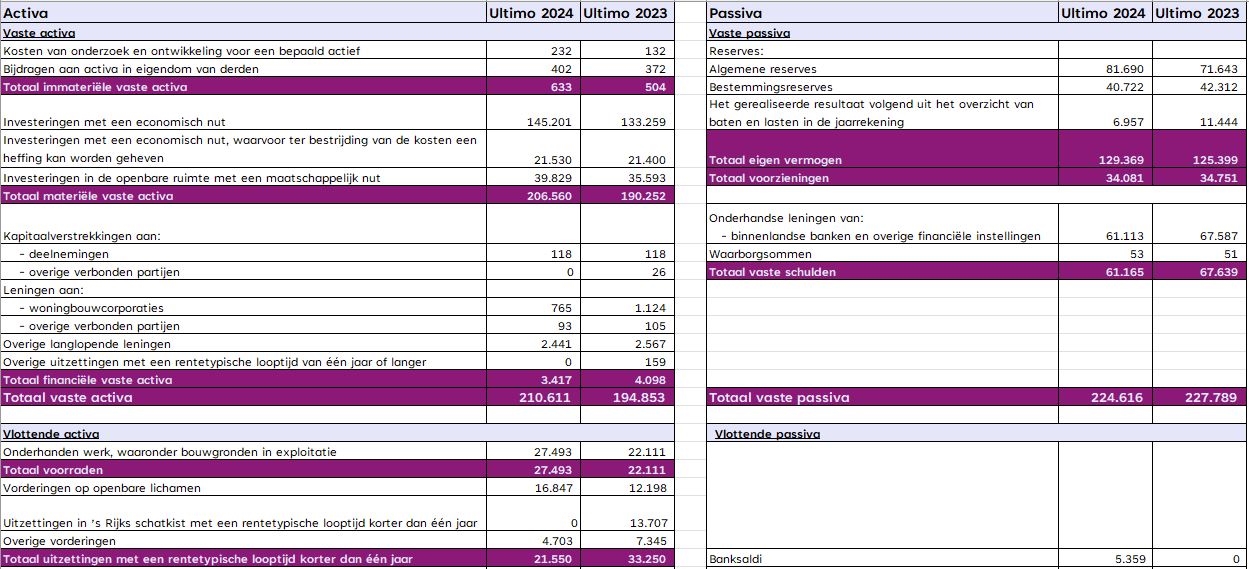Select the total 190.252
Screen dimensions: 1249x569
(x=643, y=196)
